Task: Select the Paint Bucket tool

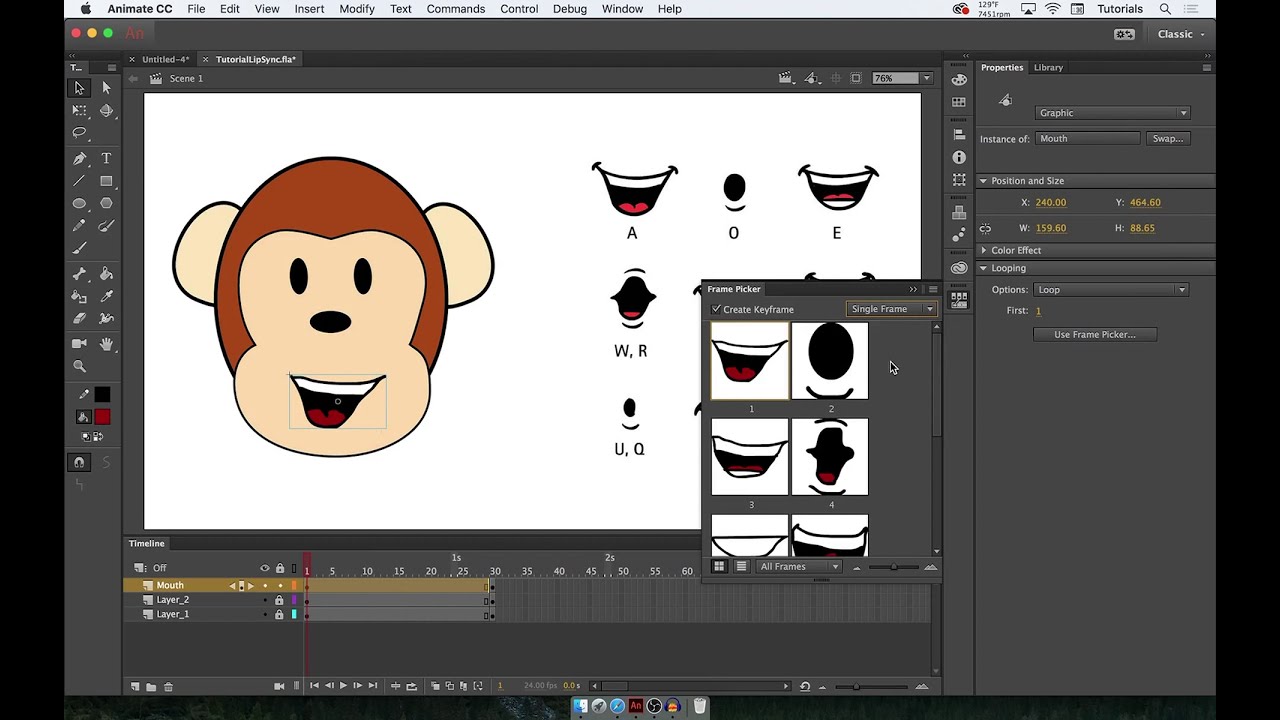Action: click(x=106, y=274)
